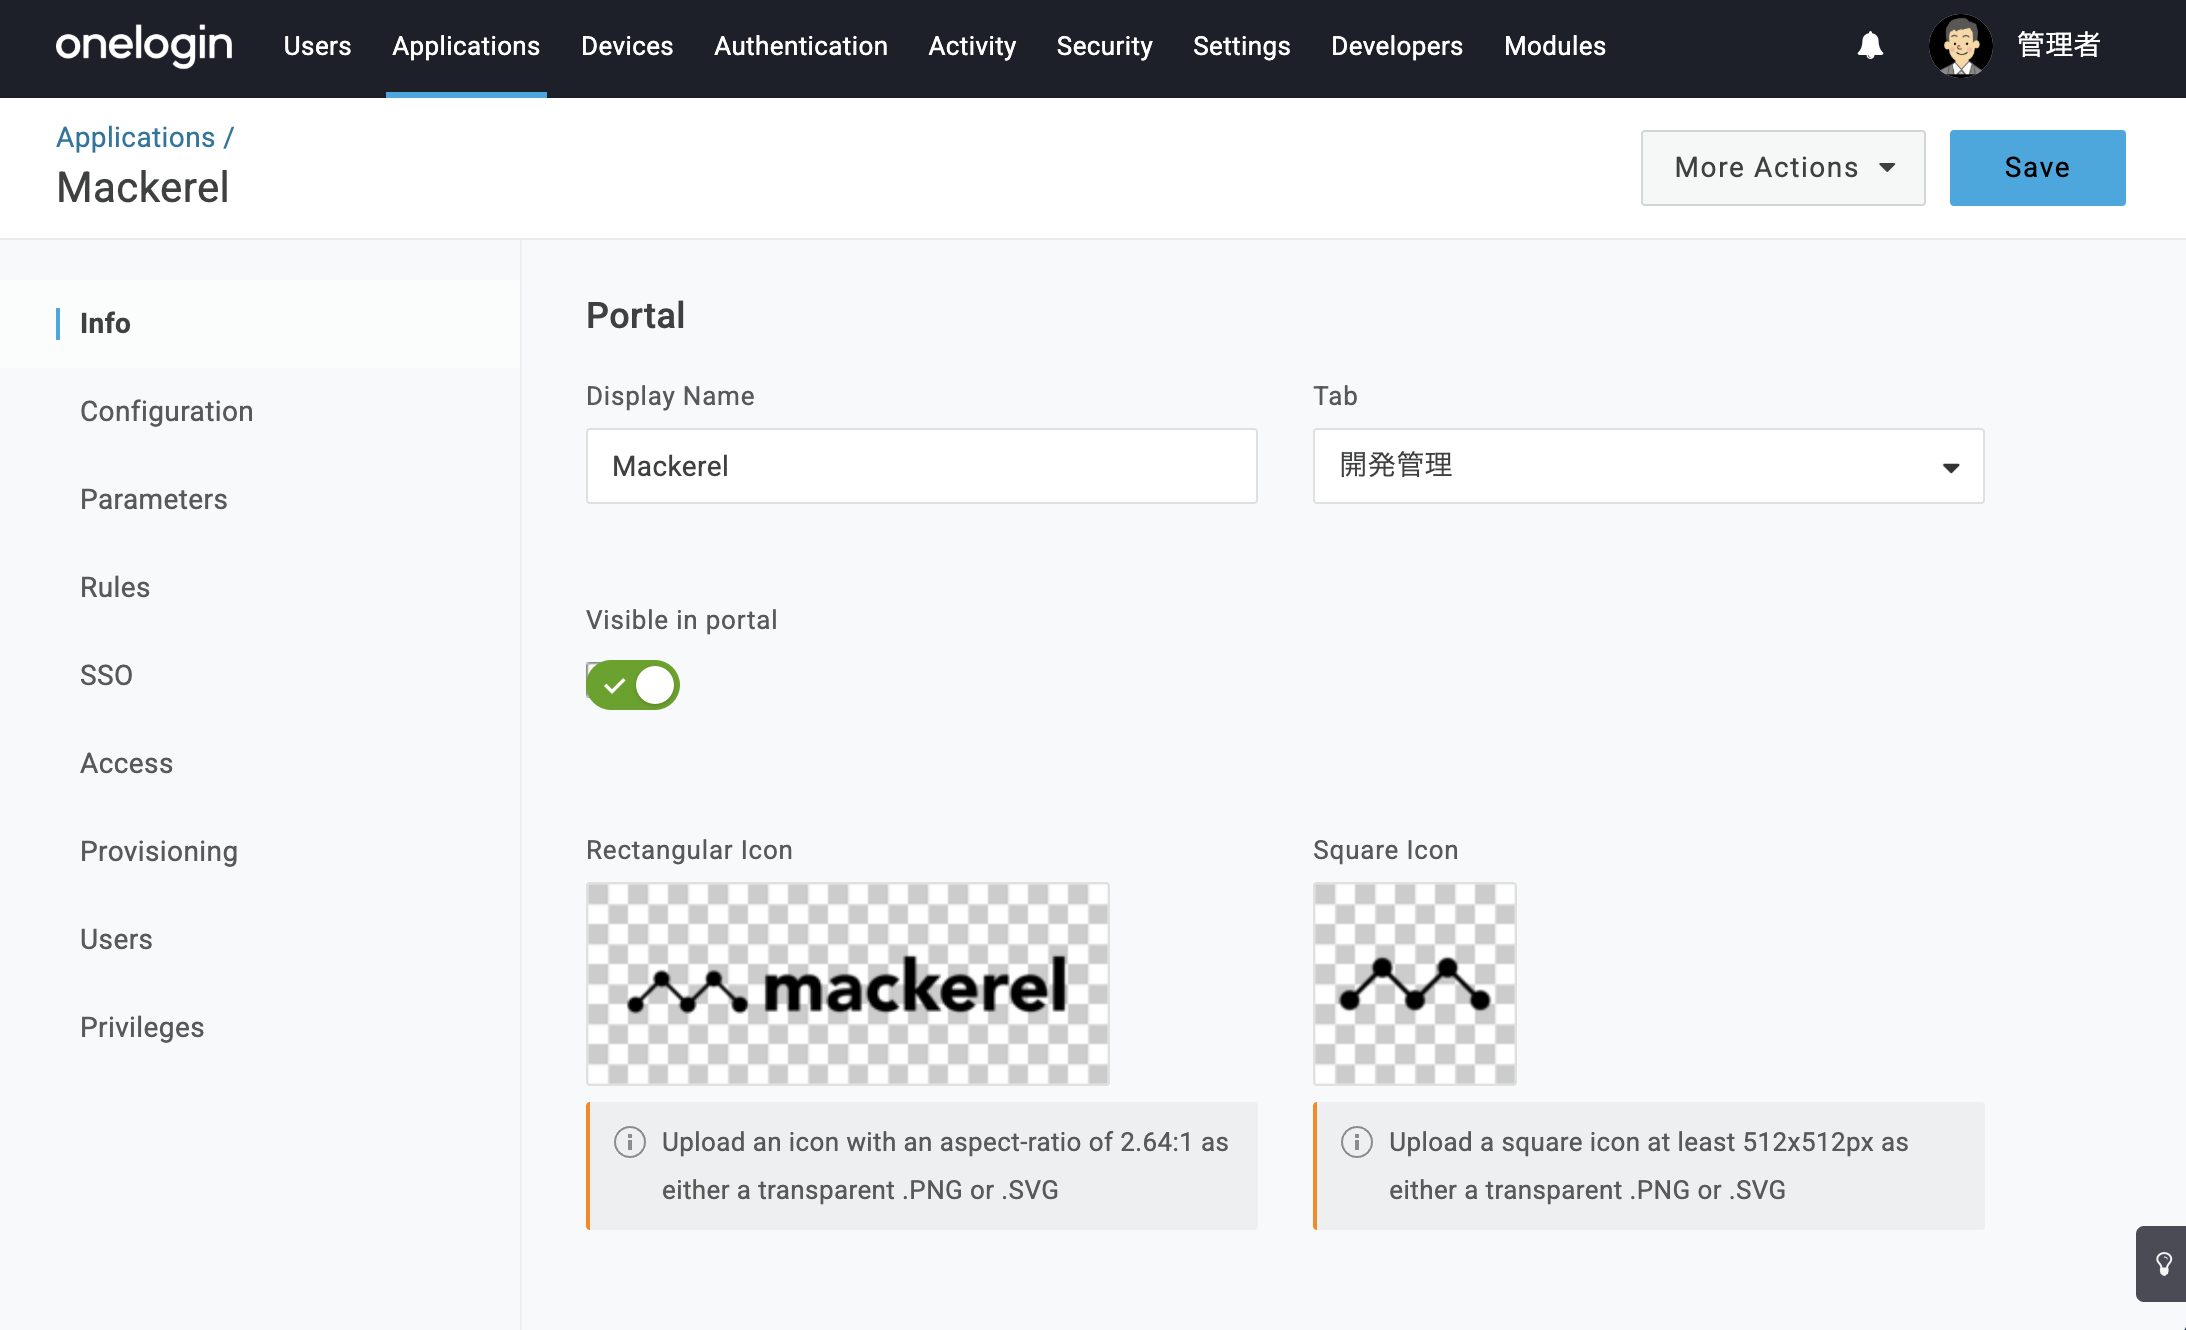Click the OneLogin logo
This screenshot has height=1330, width=2186.
[x=144, y=46]
